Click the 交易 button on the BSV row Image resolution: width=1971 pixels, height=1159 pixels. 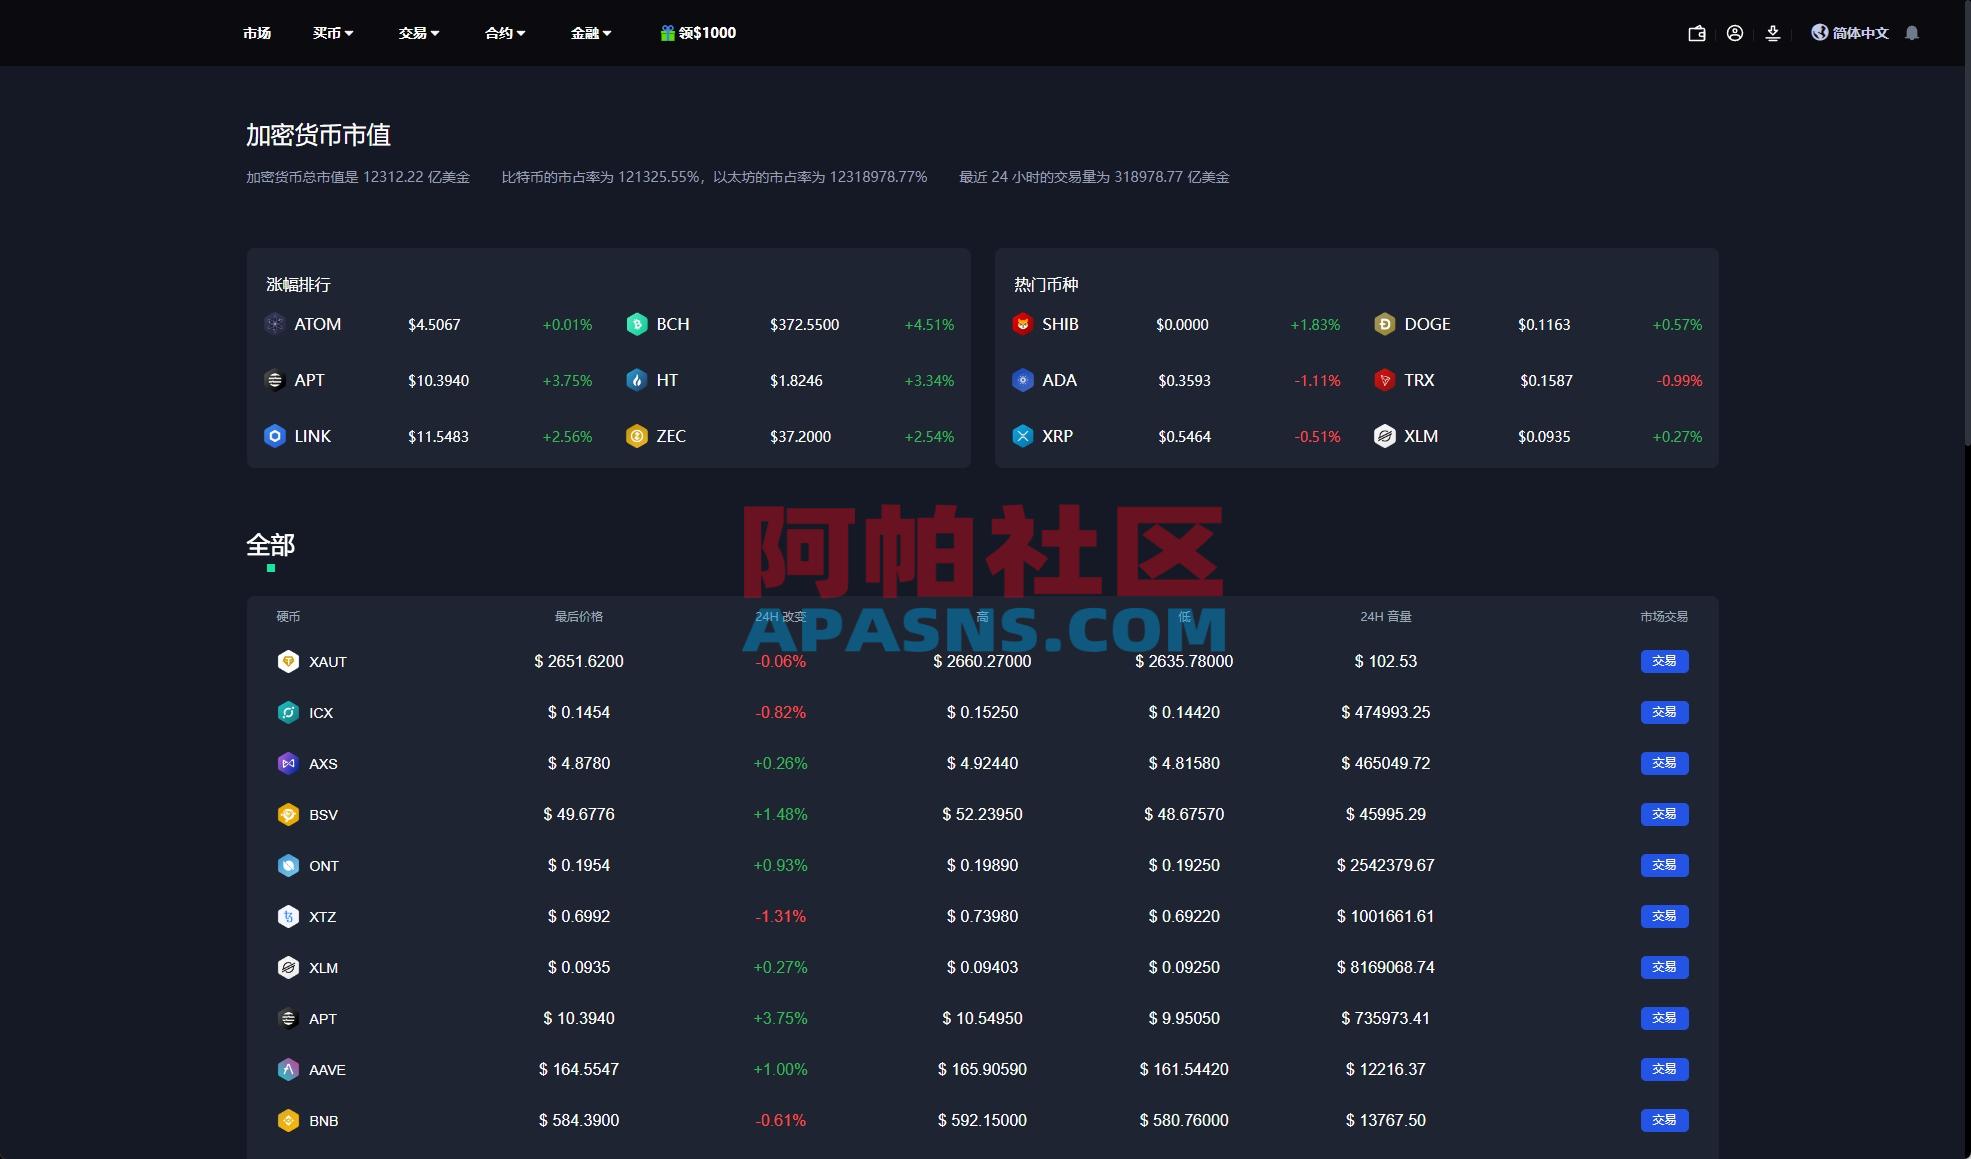[1663, 814]
